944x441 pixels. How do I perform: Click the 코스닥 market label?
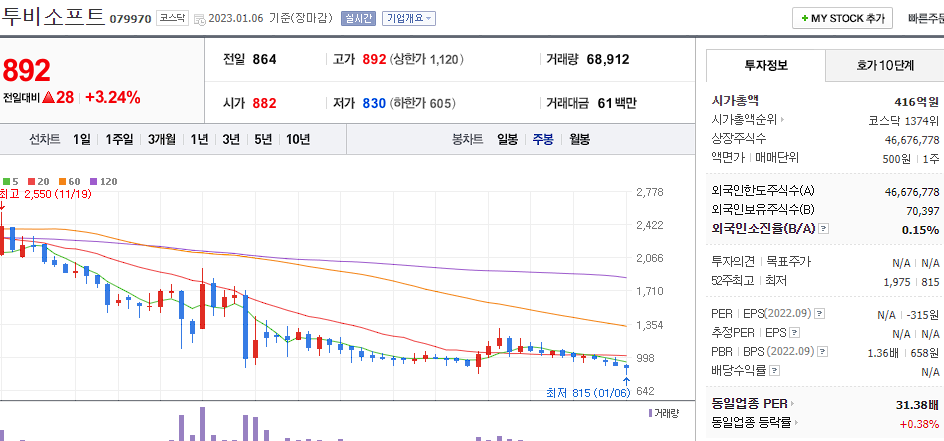172,18
